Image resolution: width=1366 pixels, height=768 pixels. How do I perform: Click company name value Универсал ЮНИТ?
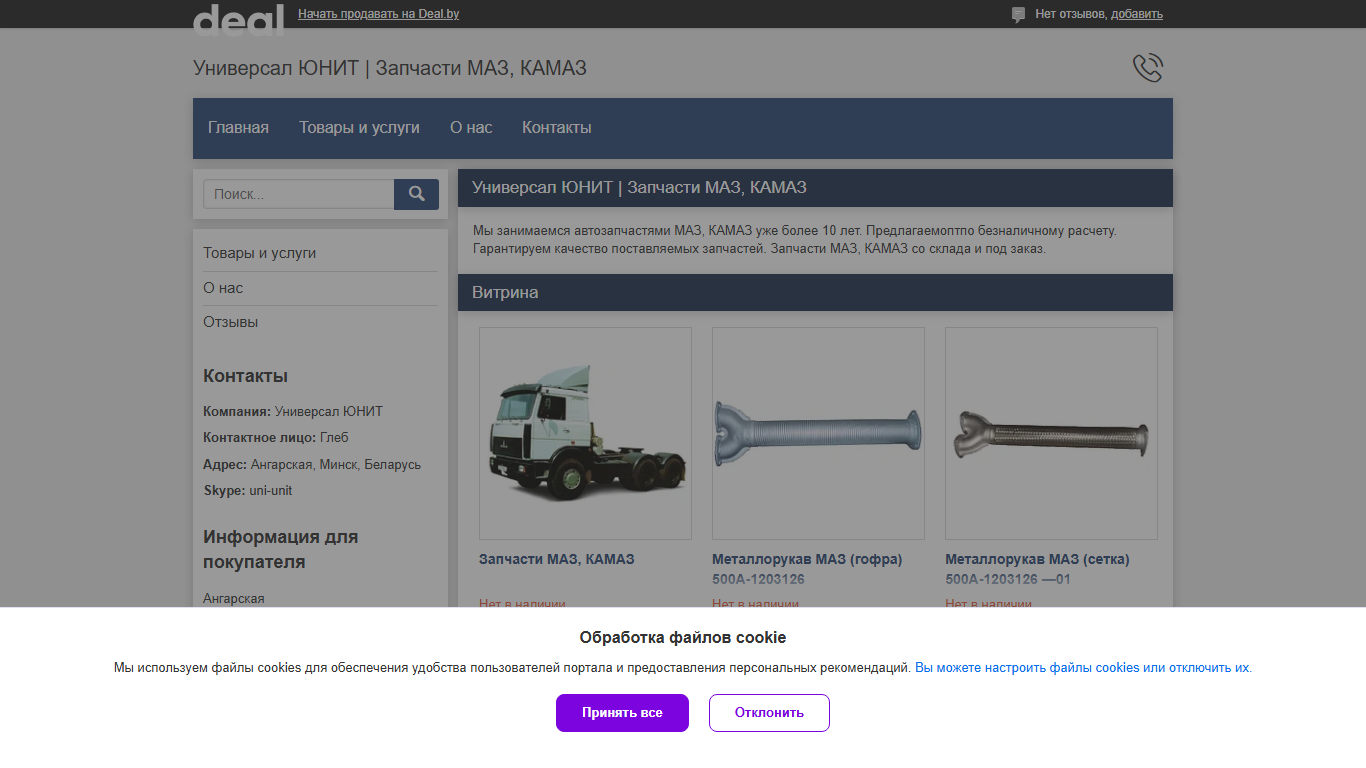click(x=329, y=412)
